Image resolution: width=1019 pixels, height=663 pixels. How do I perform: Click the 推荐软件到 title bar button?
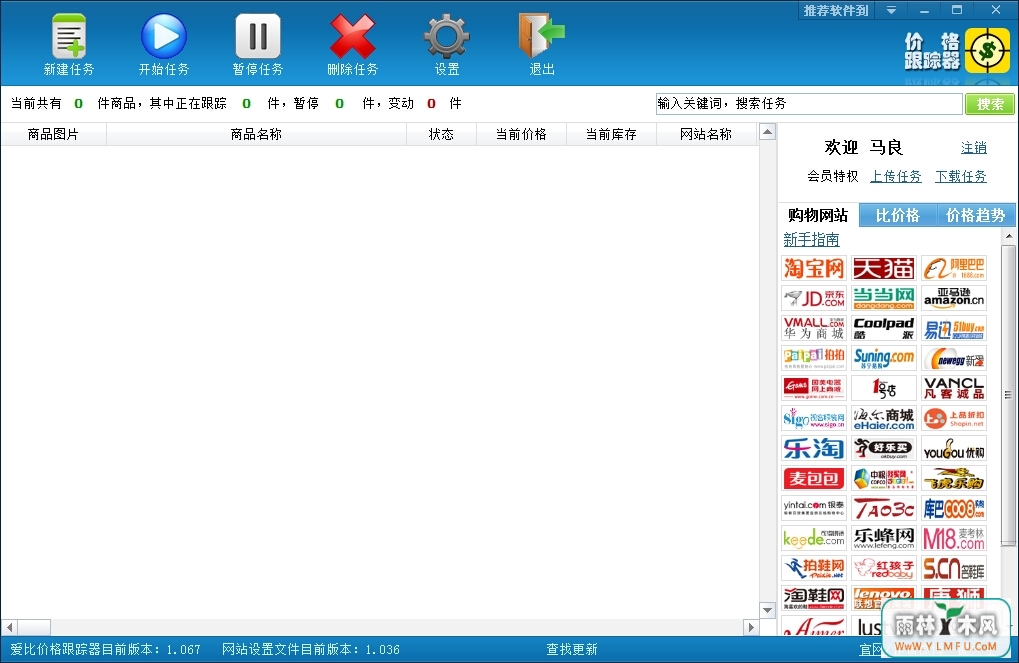point(836,10)
